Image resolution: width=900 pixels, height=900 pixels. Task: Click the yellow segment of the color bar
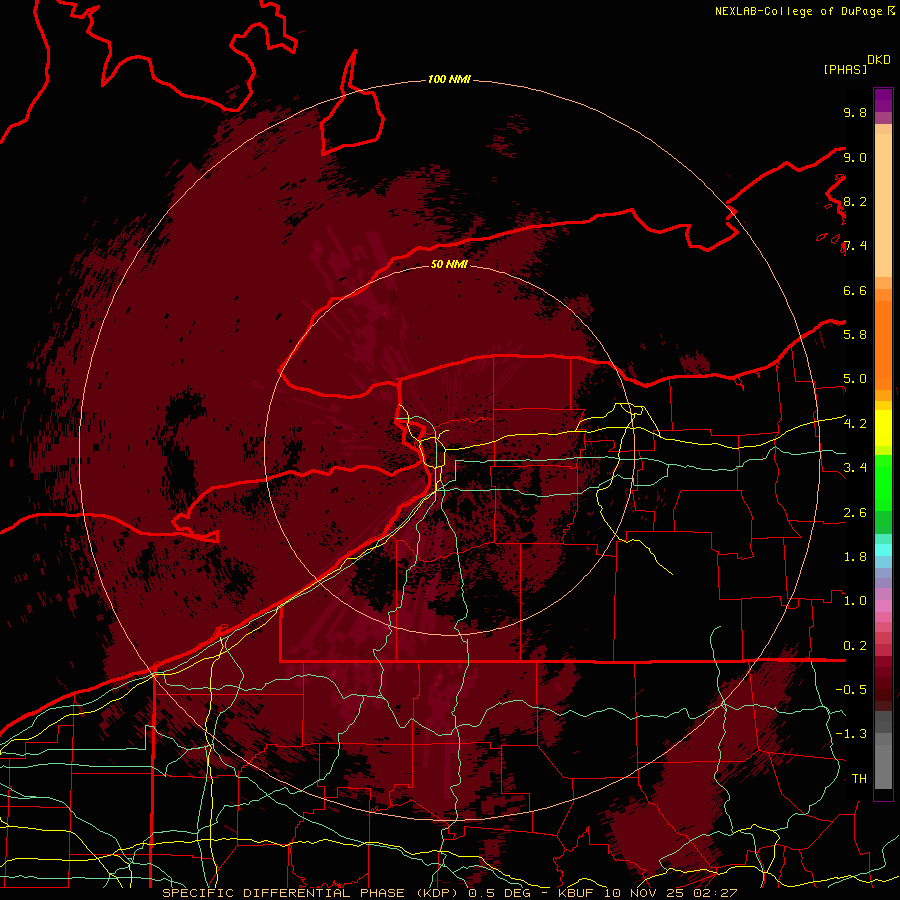click(883, 428)
